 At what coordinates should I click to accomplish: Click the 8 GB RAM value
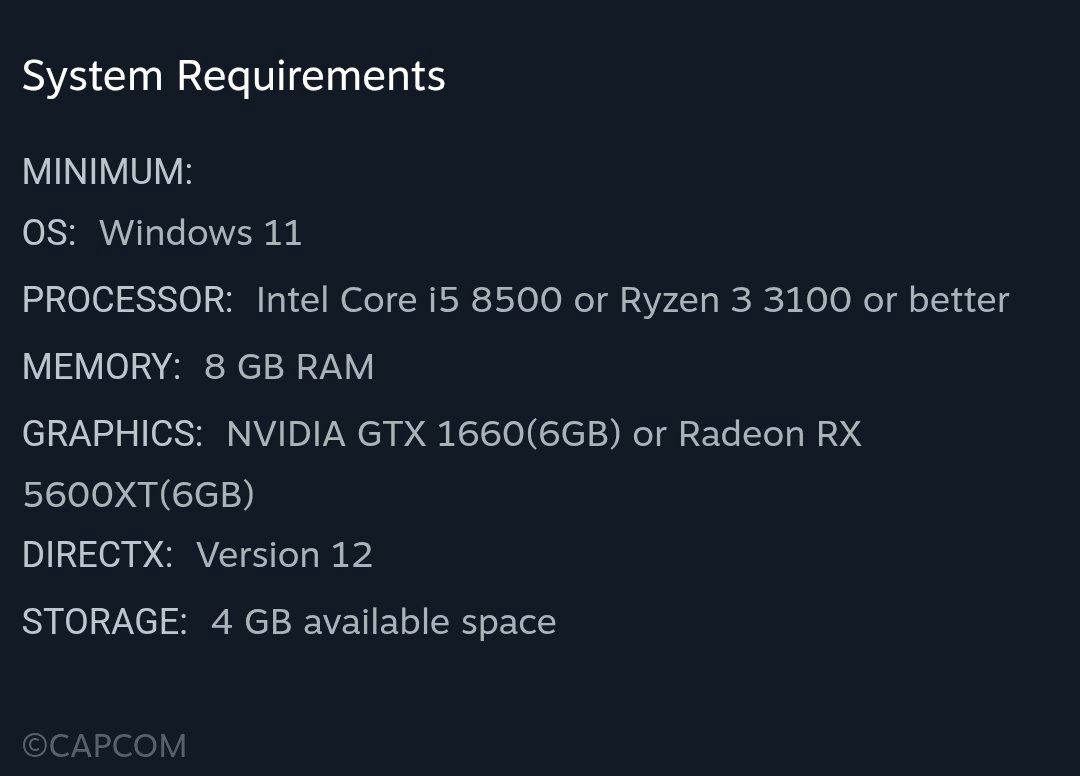[x=289, y=367]
